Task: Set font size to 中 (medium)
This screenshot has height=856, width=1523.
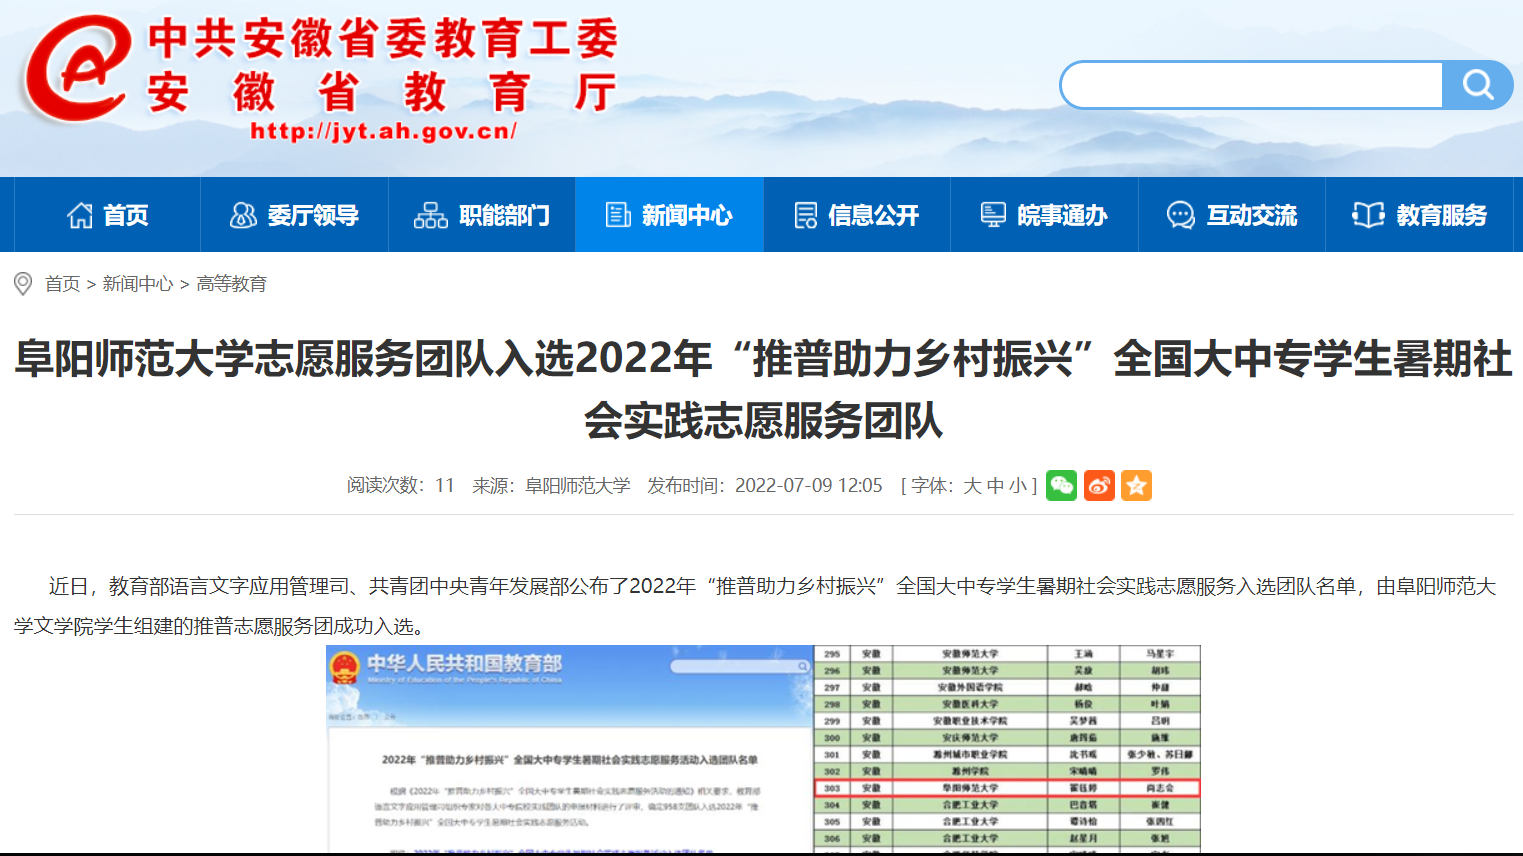Action: pyautogui.click(x=995, y=486)
